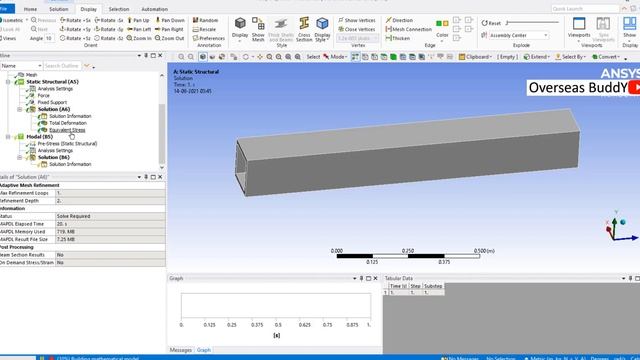The image size is (640, 360).
Task: Toggle edge Direction display
Action: (399, 20)
